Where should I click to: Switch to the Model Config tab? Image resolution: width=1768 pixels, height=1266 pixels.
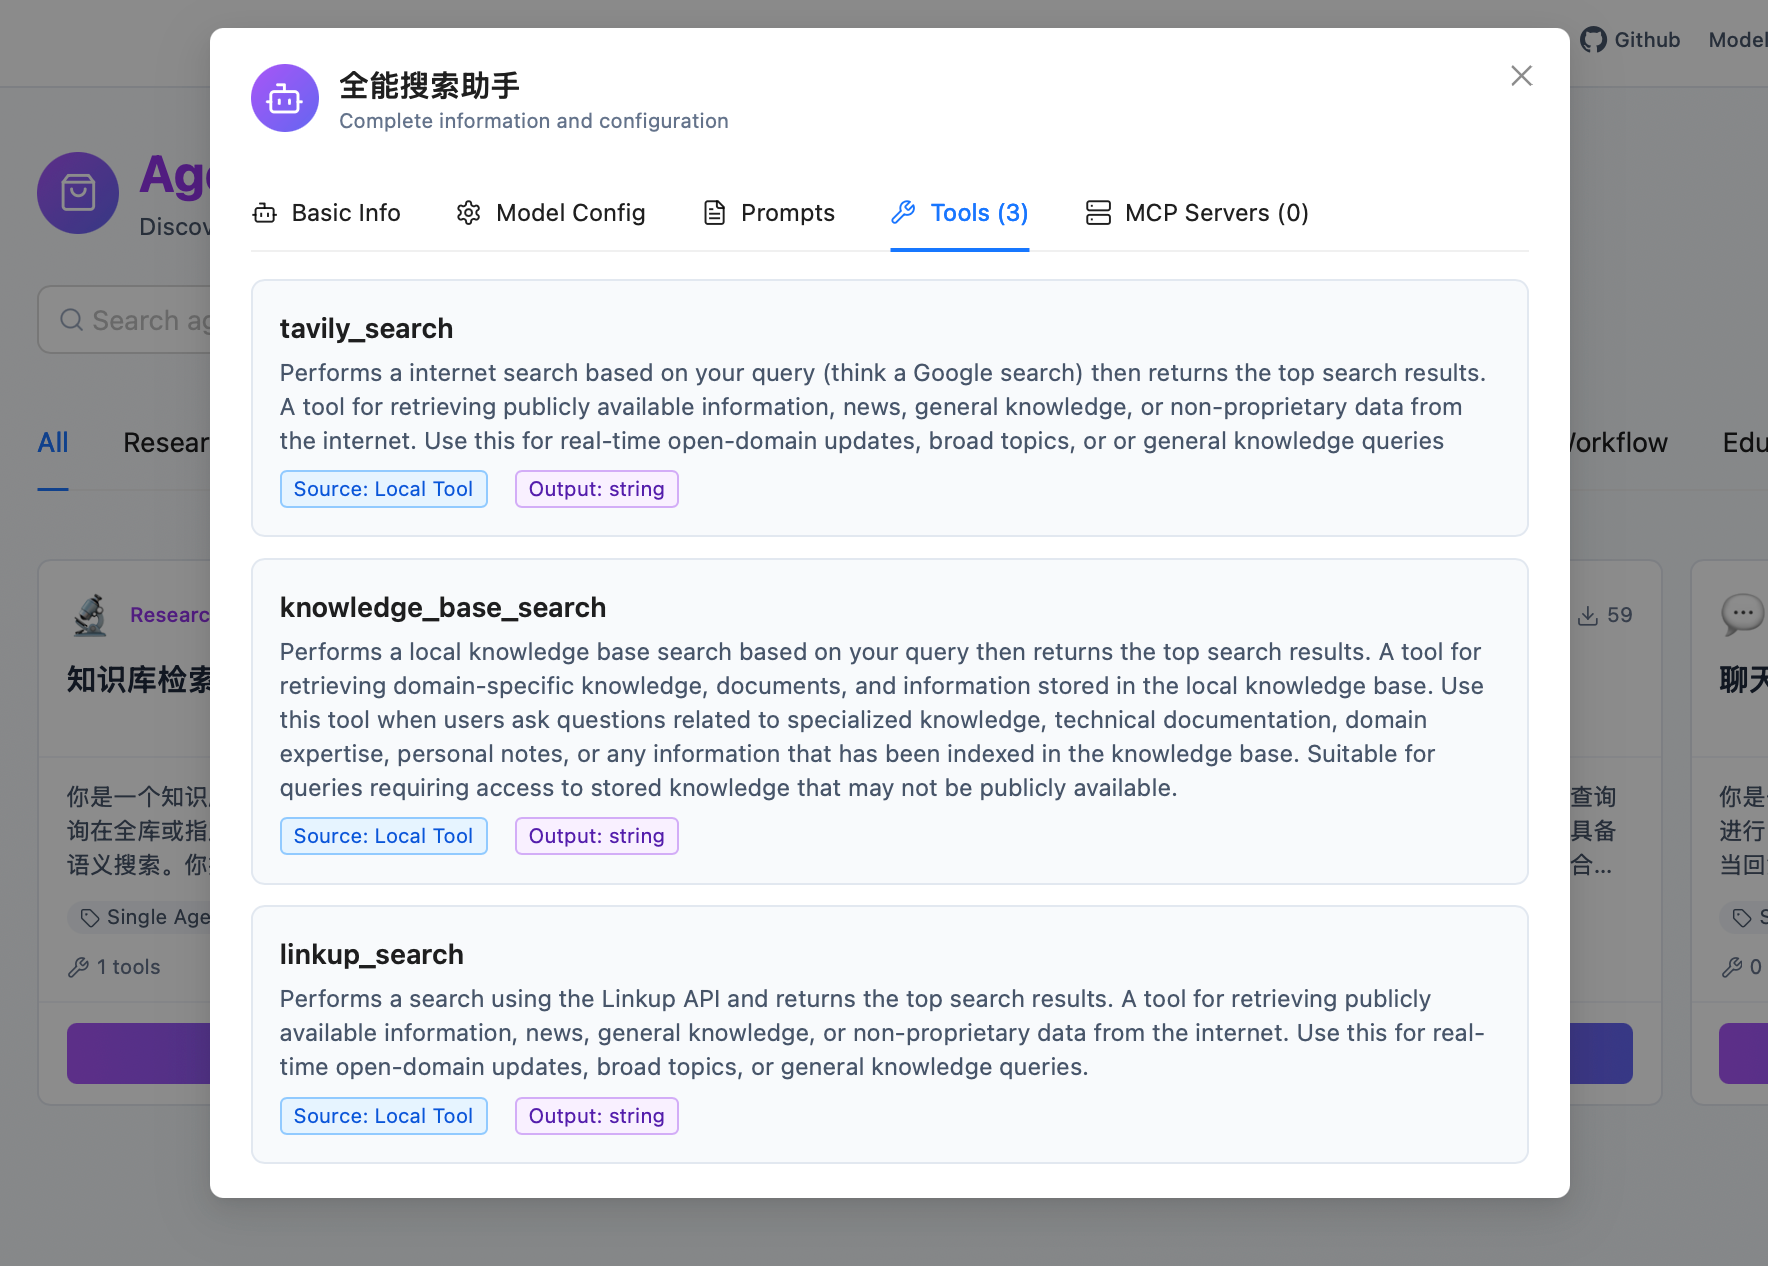click(x=551, y=213)
